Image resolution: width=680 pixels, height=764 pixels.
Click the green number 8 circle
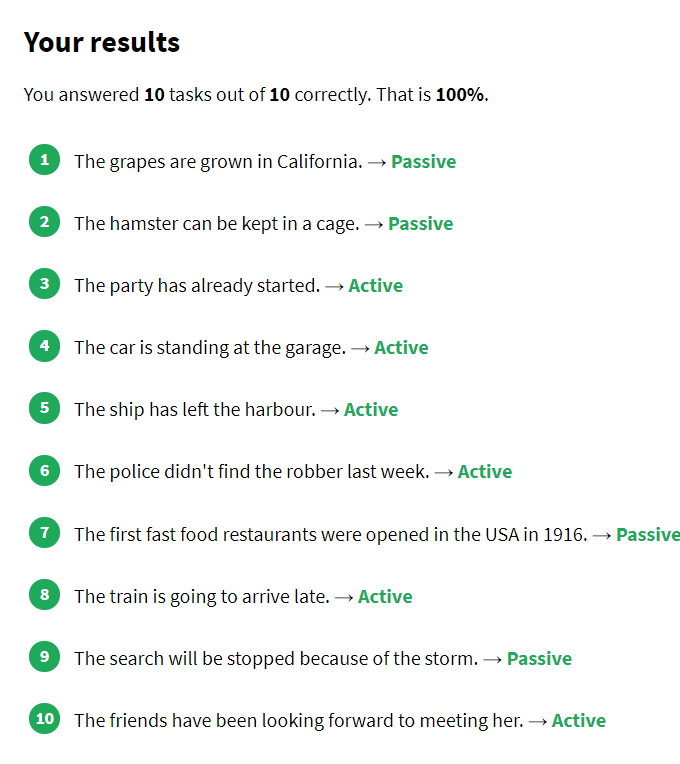44,595
